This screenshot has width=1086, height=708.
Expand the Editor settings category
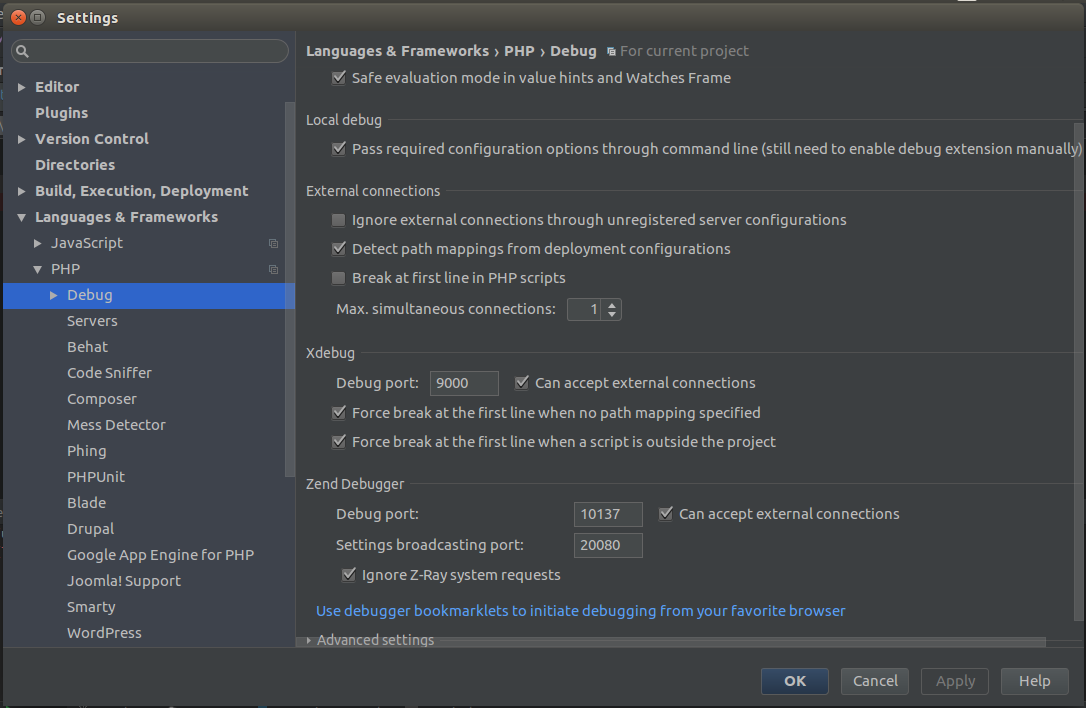(22, 87)
